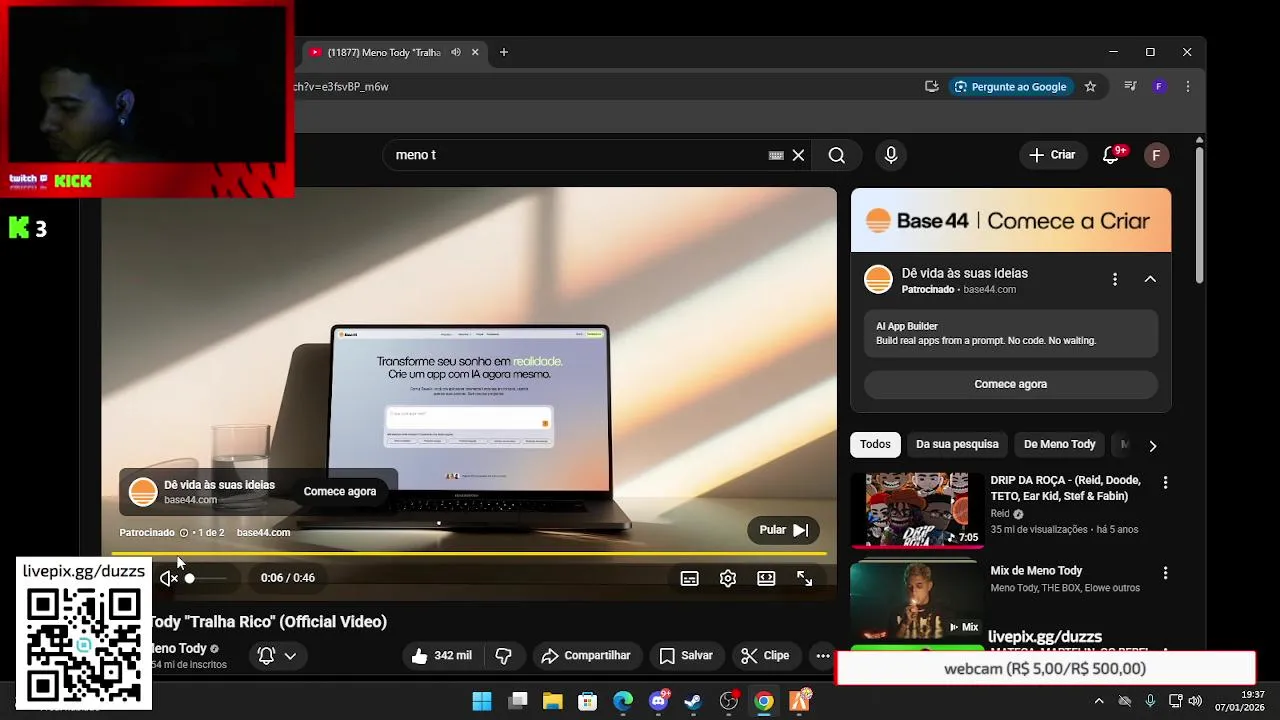Open OBS Studio from taskbar
This screenshot has width=1280, height=720.
(729, 701)
